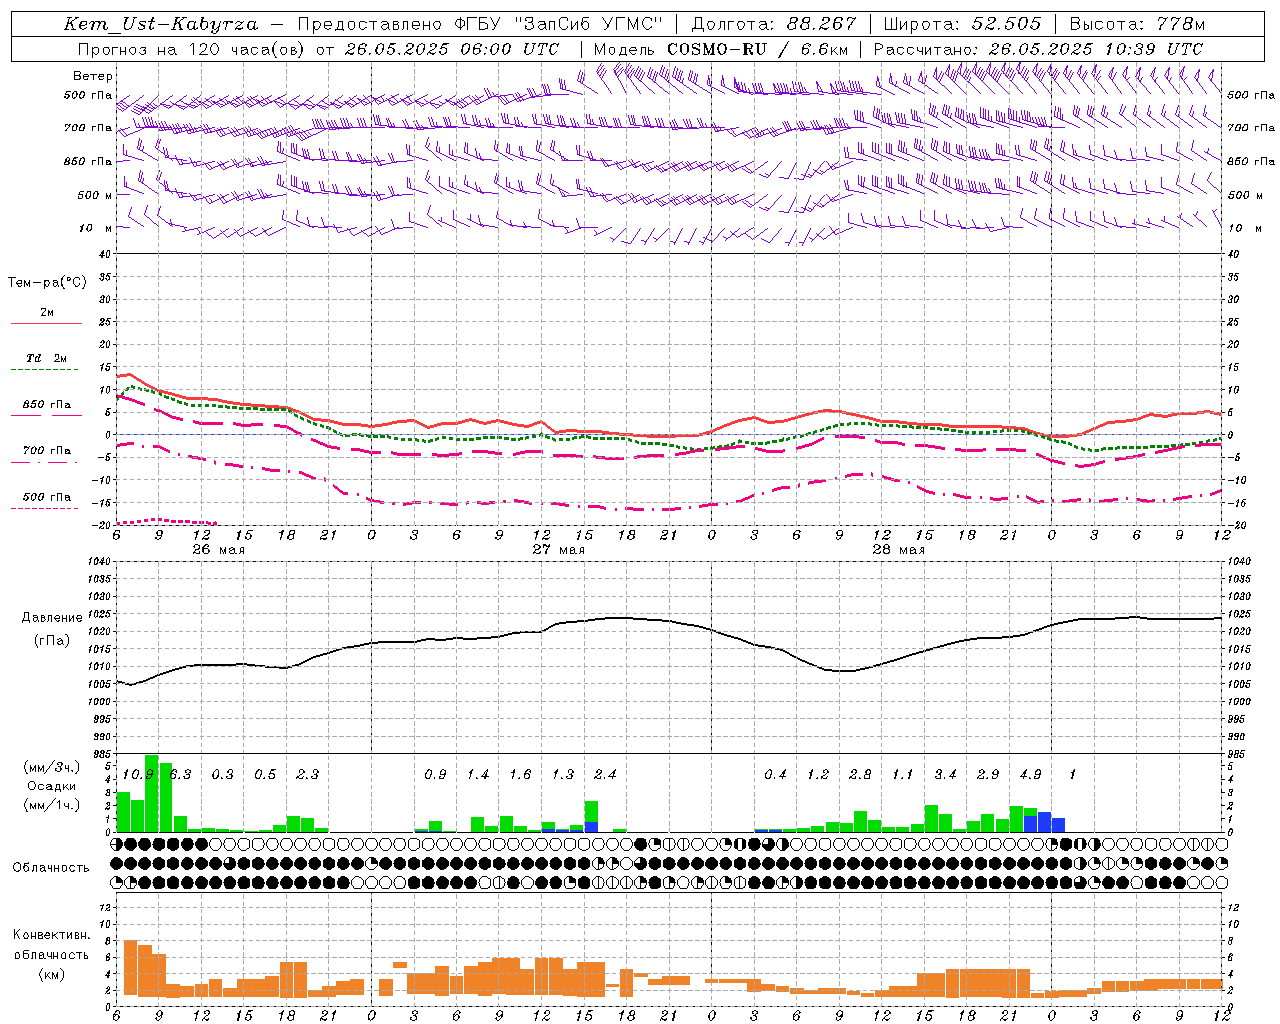The height and width of the screenshot is (1024, 1280).
Task: Click the 3.4 precipitation total
Action: coord(945,775)
